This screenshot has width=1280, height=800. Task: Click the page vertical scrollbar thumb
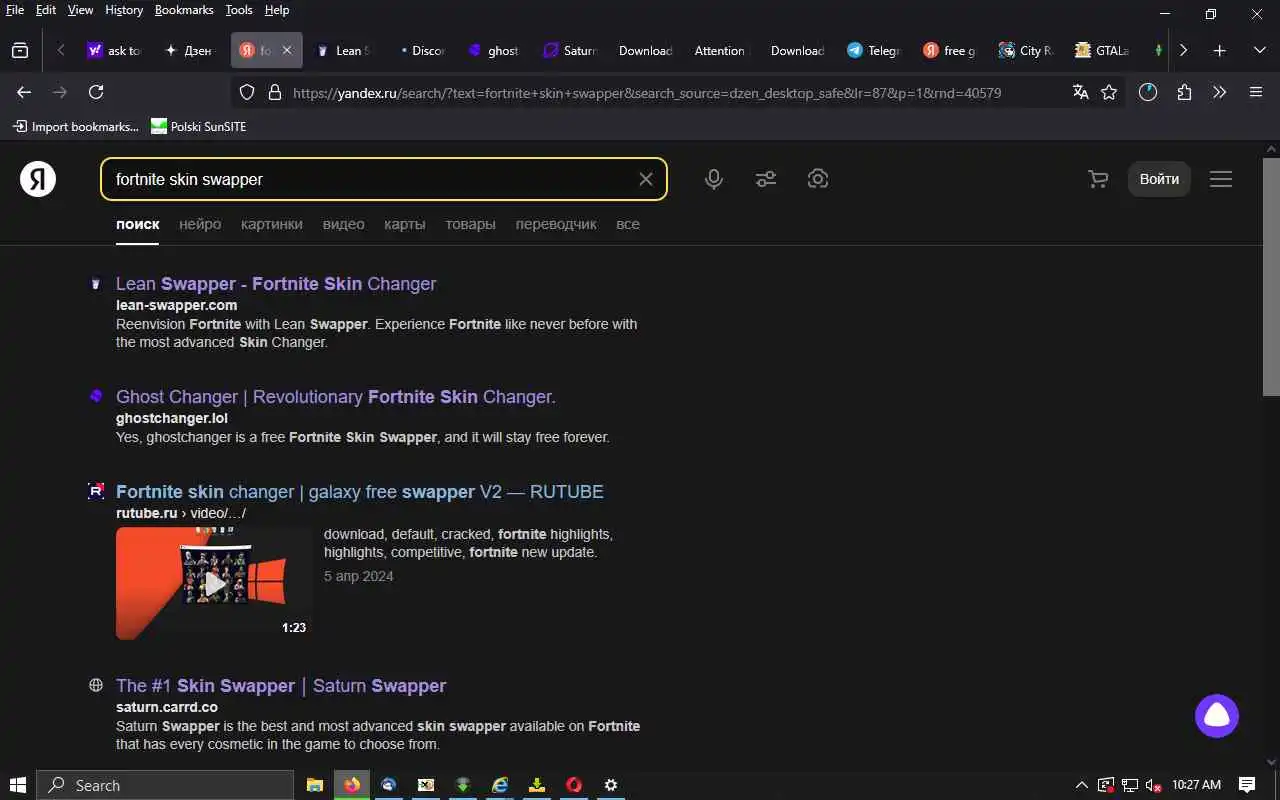[1271, 275]
